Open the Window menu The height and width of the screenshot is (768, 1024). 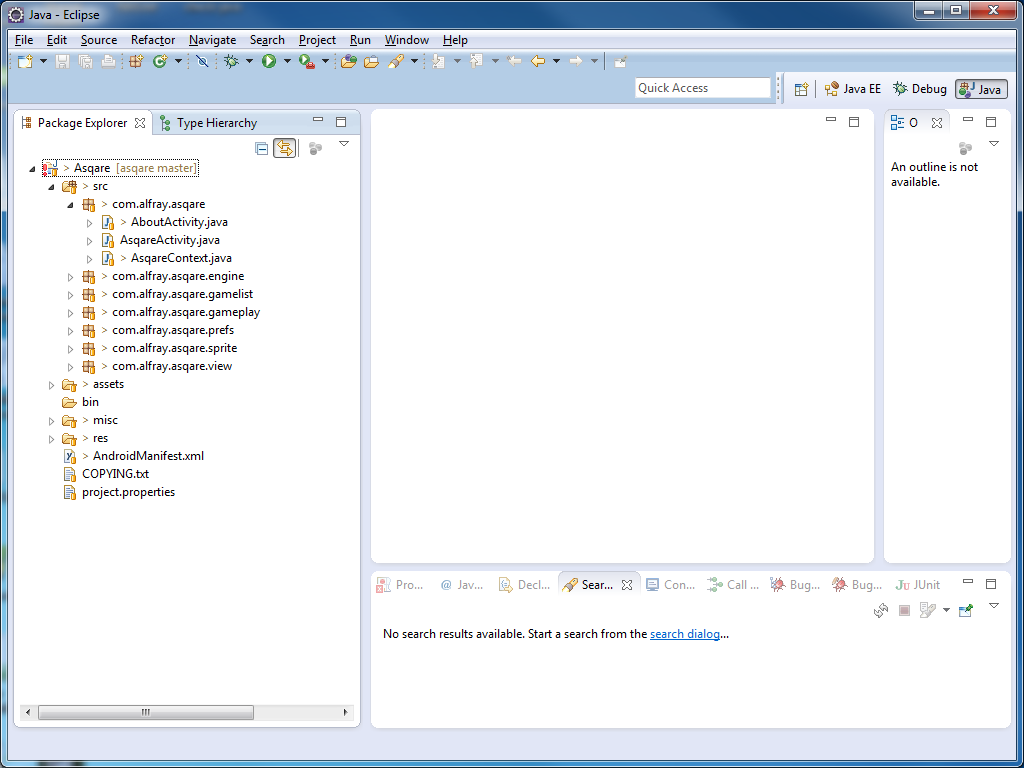(x=406, y=40)
